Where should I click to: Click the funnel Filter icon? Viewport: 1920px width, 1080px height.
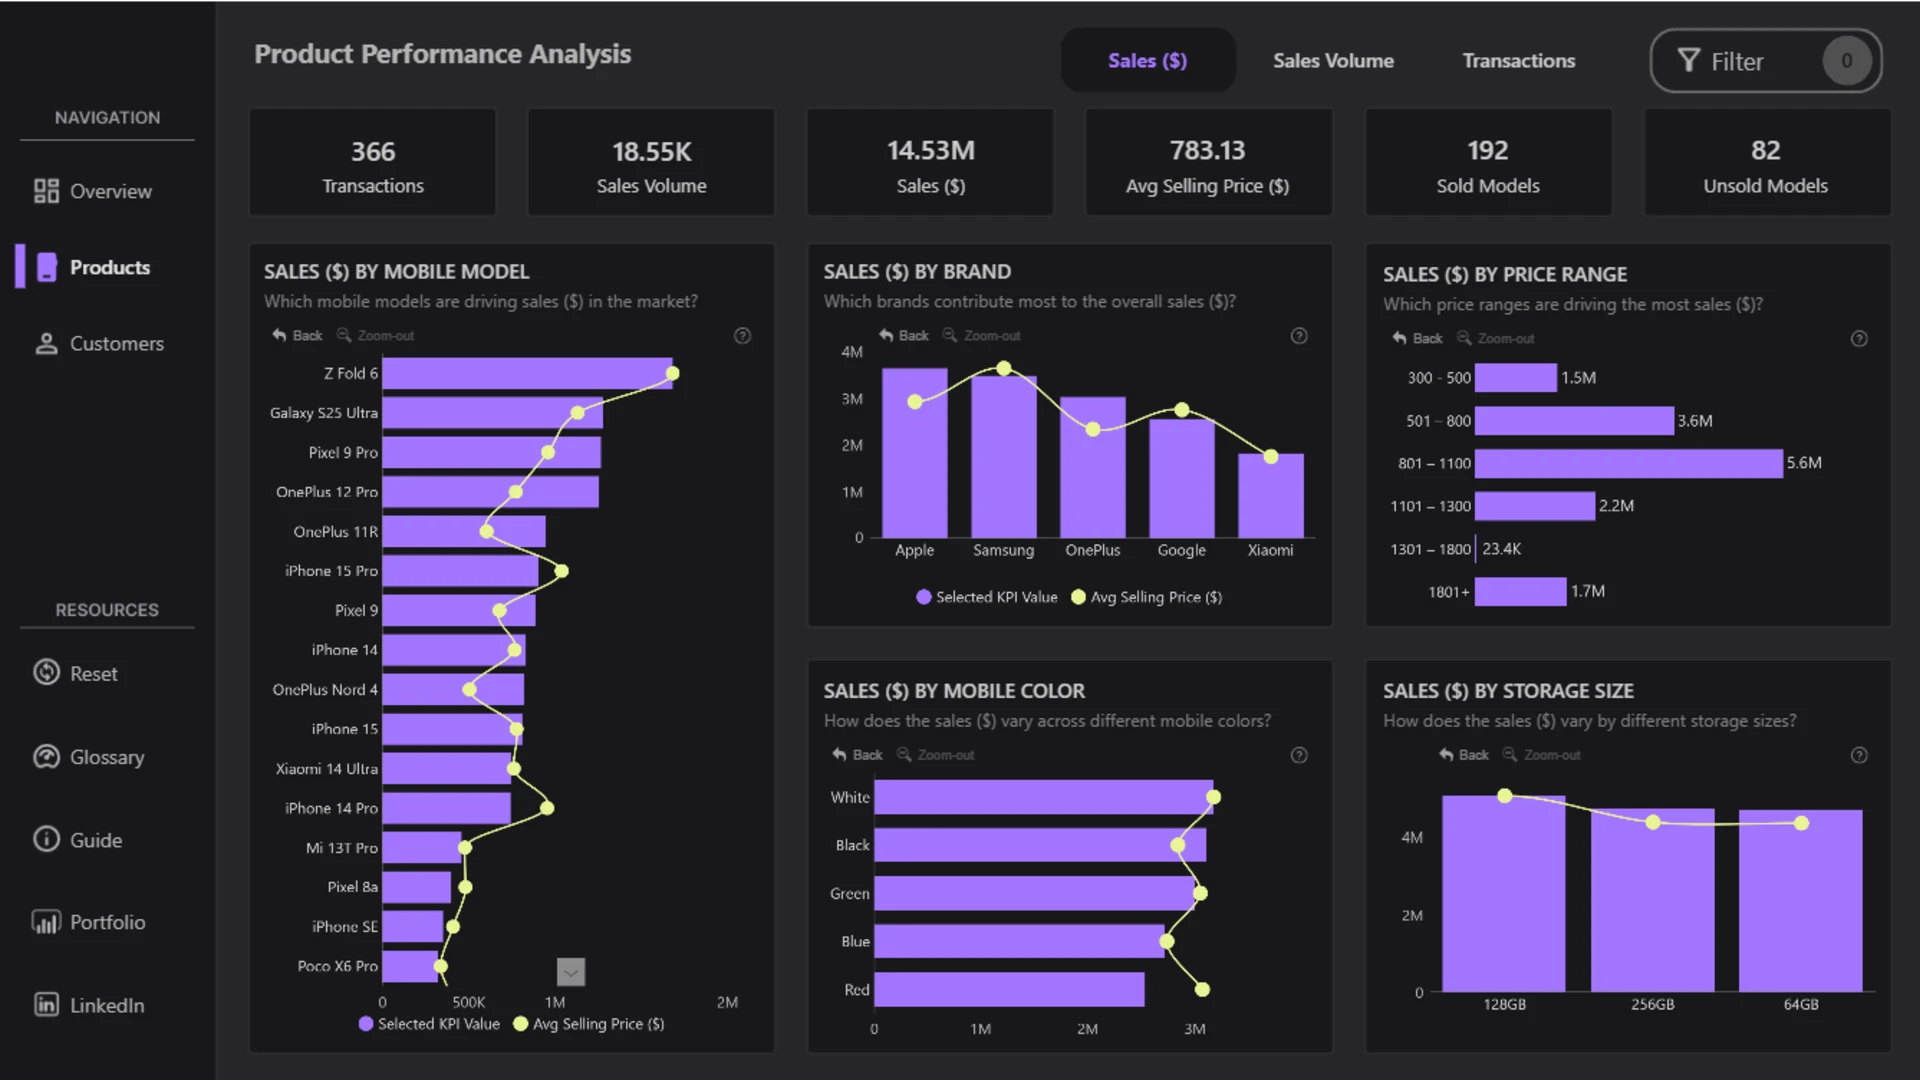point(1689,61)
